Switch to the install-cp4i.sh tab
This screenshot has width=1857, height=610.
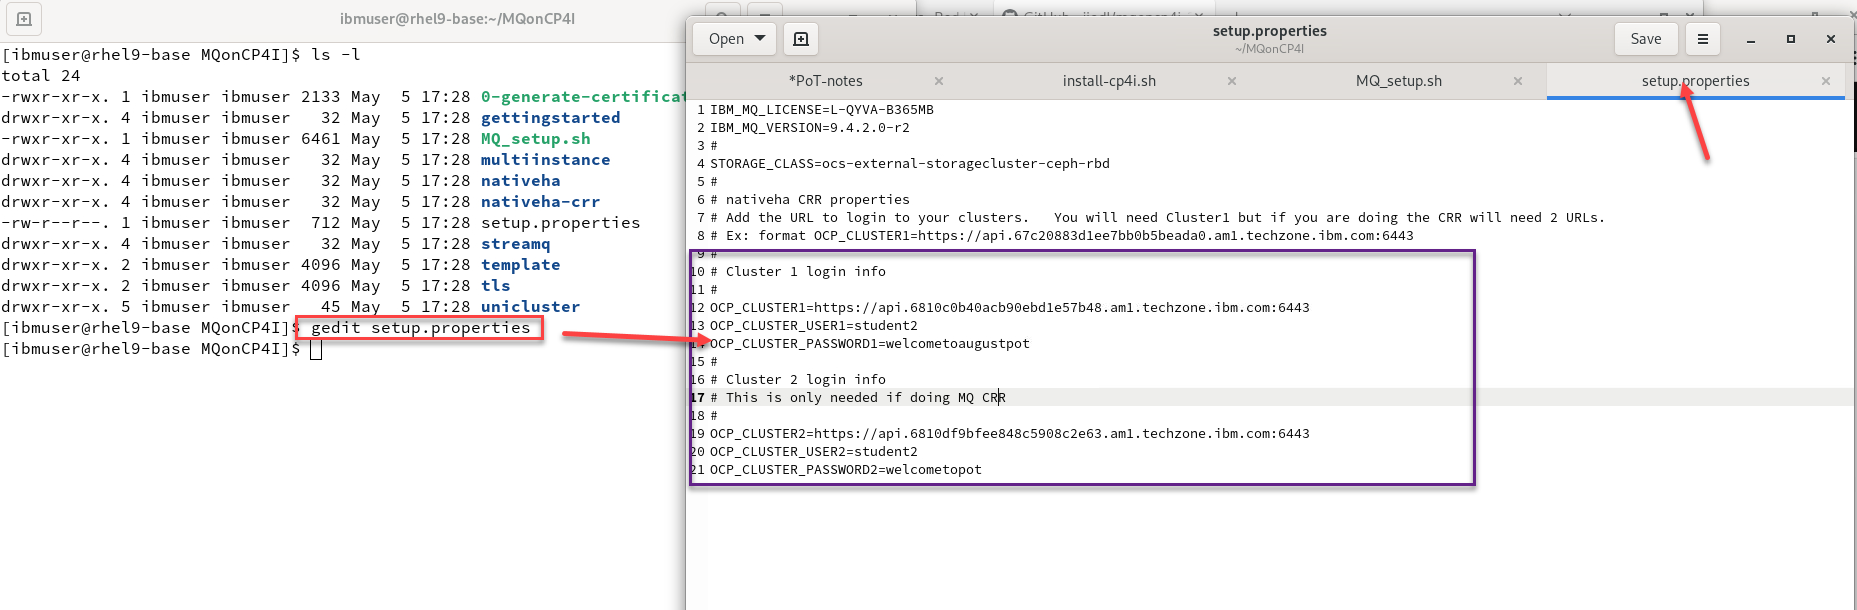click(x=1108, y=81)
